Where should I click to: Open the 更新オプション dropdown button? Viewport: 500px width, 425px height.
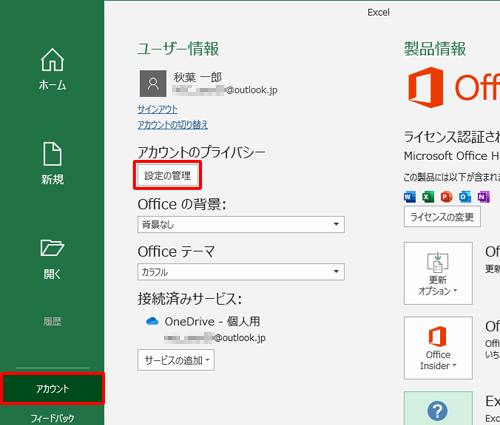point(438,273)
